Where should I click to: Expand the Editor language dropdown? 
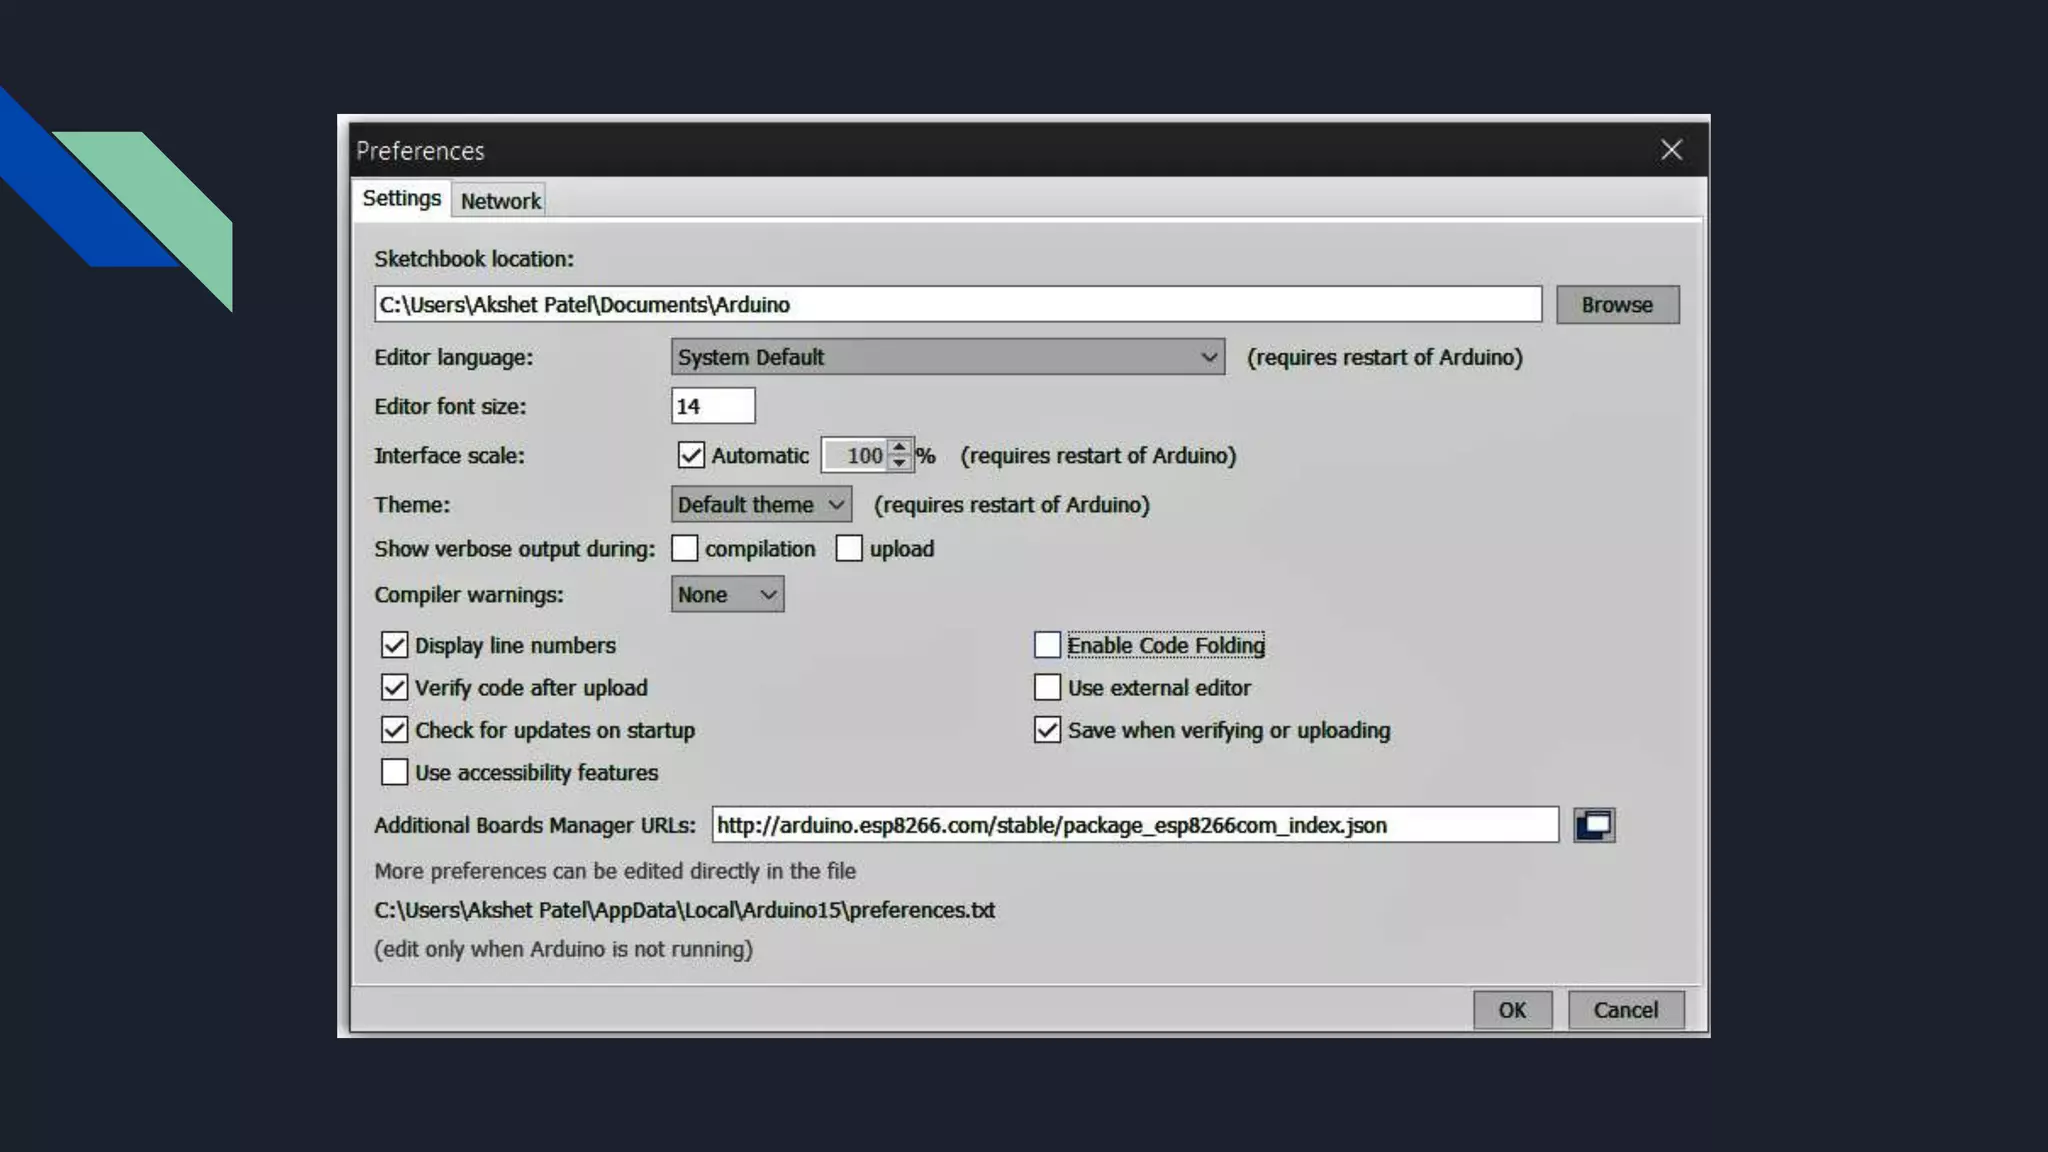coord(947,357)
